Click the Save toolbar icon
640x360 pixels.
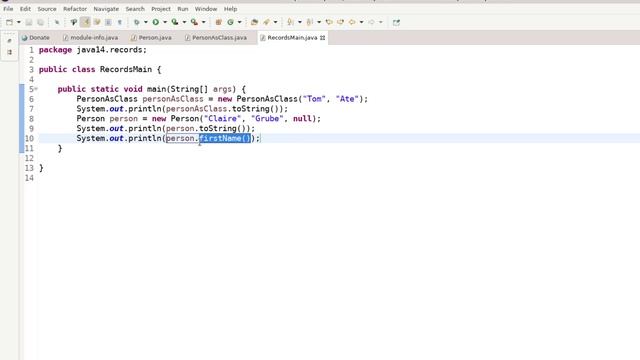tap(29, 22)
